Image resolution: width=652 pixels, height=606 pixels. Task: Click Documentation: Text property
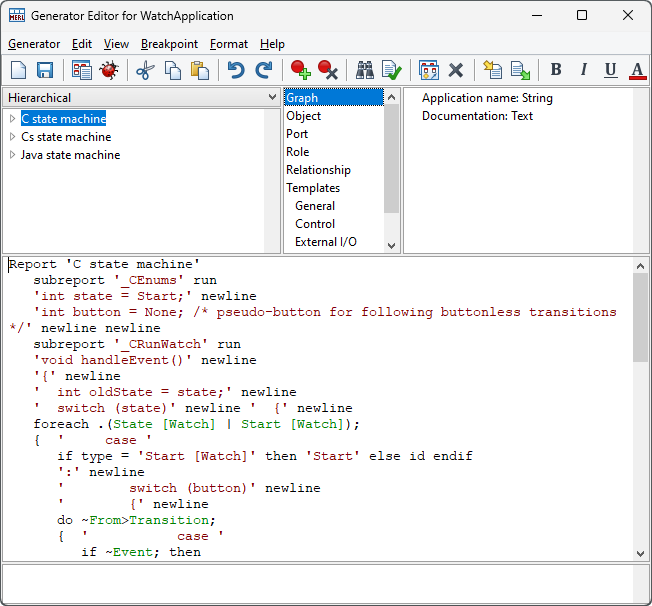pos(477,116)
